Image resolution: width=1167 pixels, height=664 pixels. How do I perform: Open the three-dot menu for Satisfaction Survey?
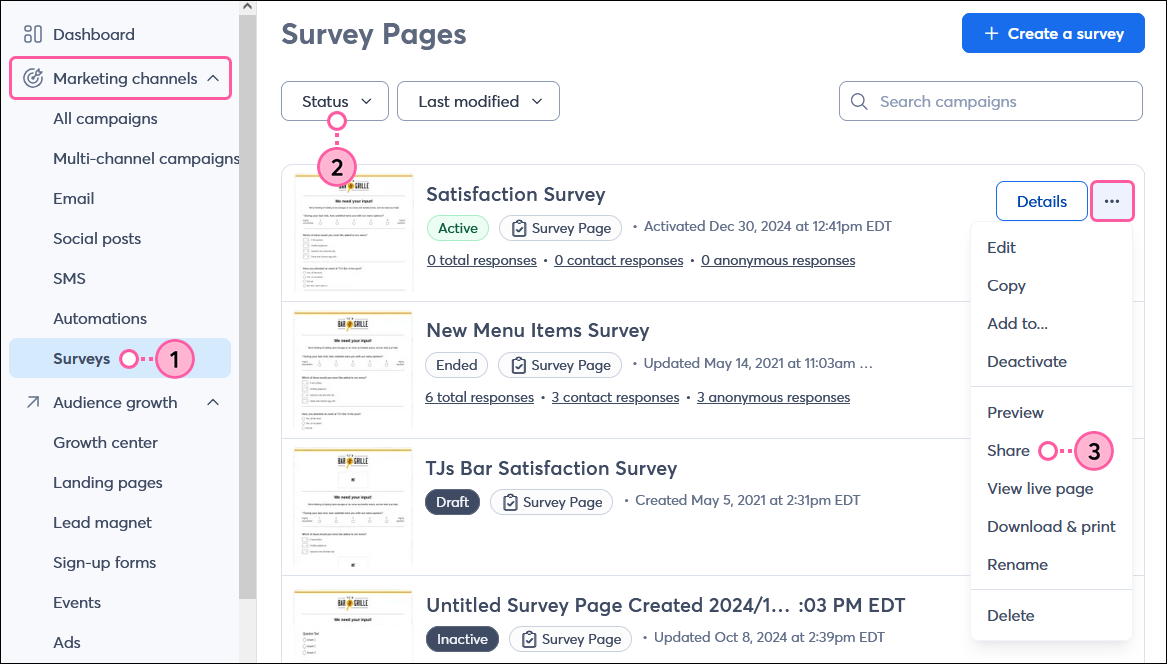[x=1112, y=201]
